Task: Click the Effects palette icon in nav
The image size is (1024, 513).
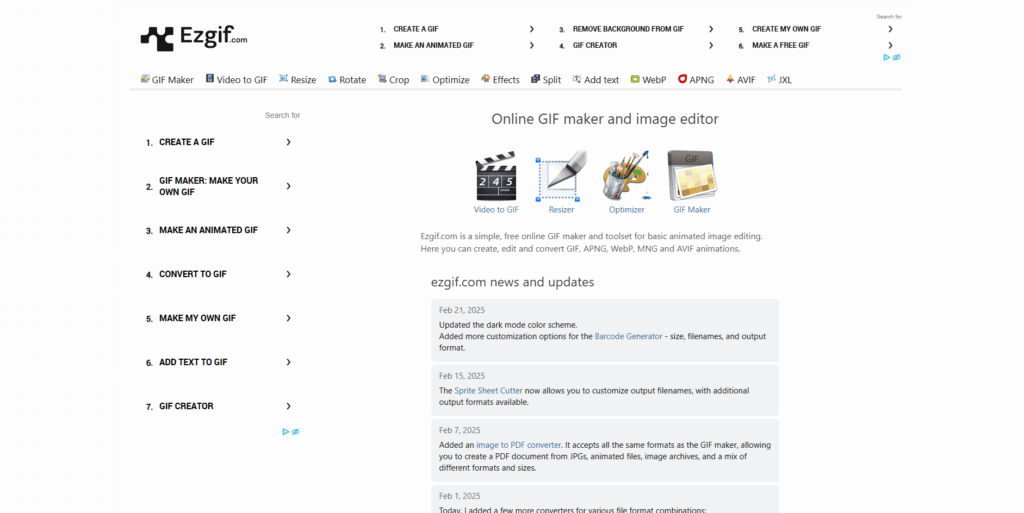Action: tap(485, 79)
